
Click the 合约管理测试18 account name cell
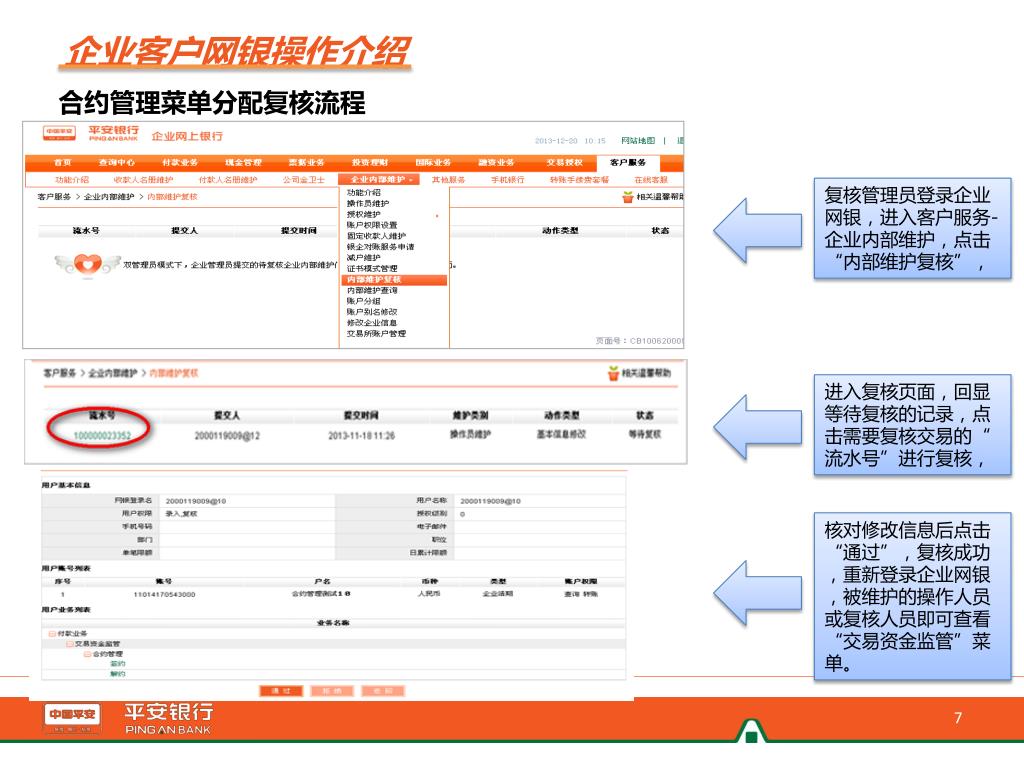pyautogui.click(x=321, y=594)
